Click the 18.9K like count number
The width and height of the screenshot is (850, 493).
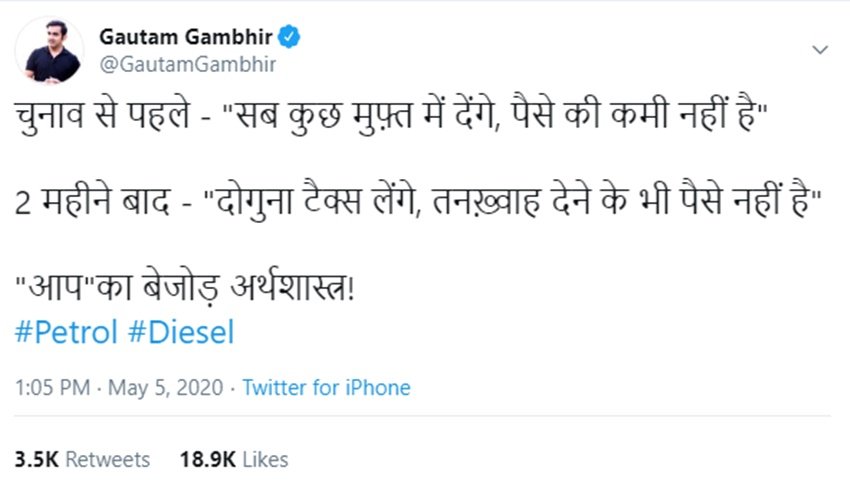[206, 460]
